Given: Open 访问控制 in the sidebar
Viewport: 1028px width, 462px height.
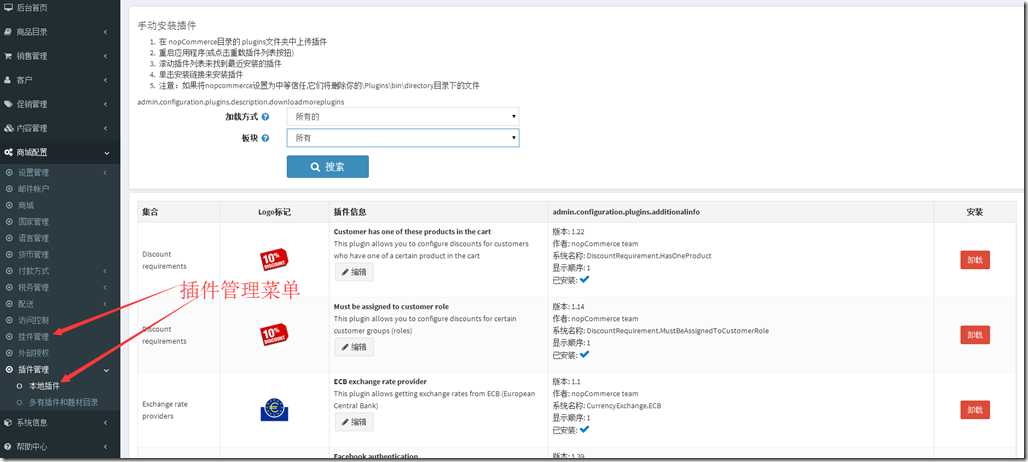Looking at the screenshot, I should (x=33, y=320).
